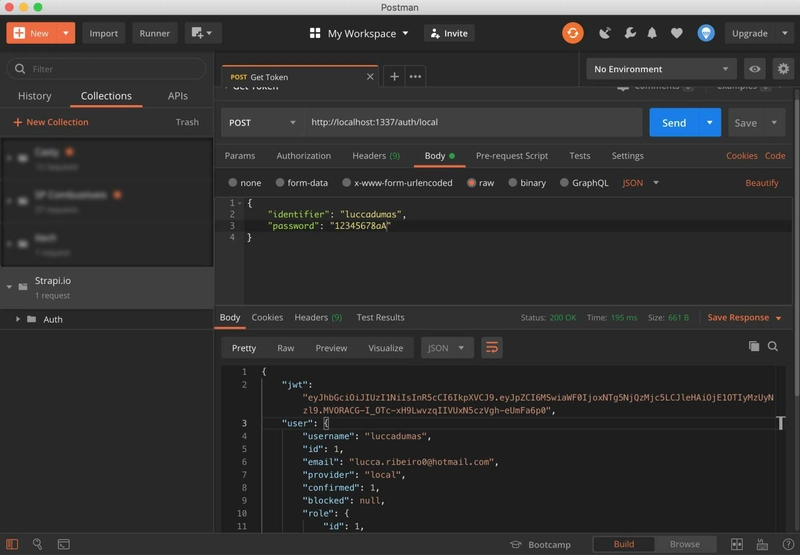
Task: Open the No Environment selector
Action: point(661,69)
